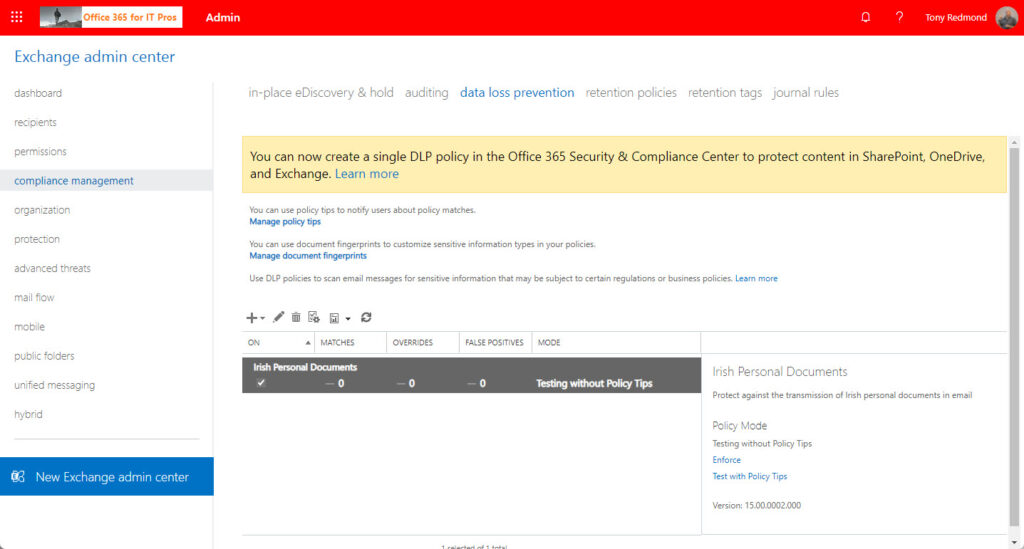Click the add new DLP policy plus icon
Viewport: 1024px width, 549px height.
coord(251,318)
